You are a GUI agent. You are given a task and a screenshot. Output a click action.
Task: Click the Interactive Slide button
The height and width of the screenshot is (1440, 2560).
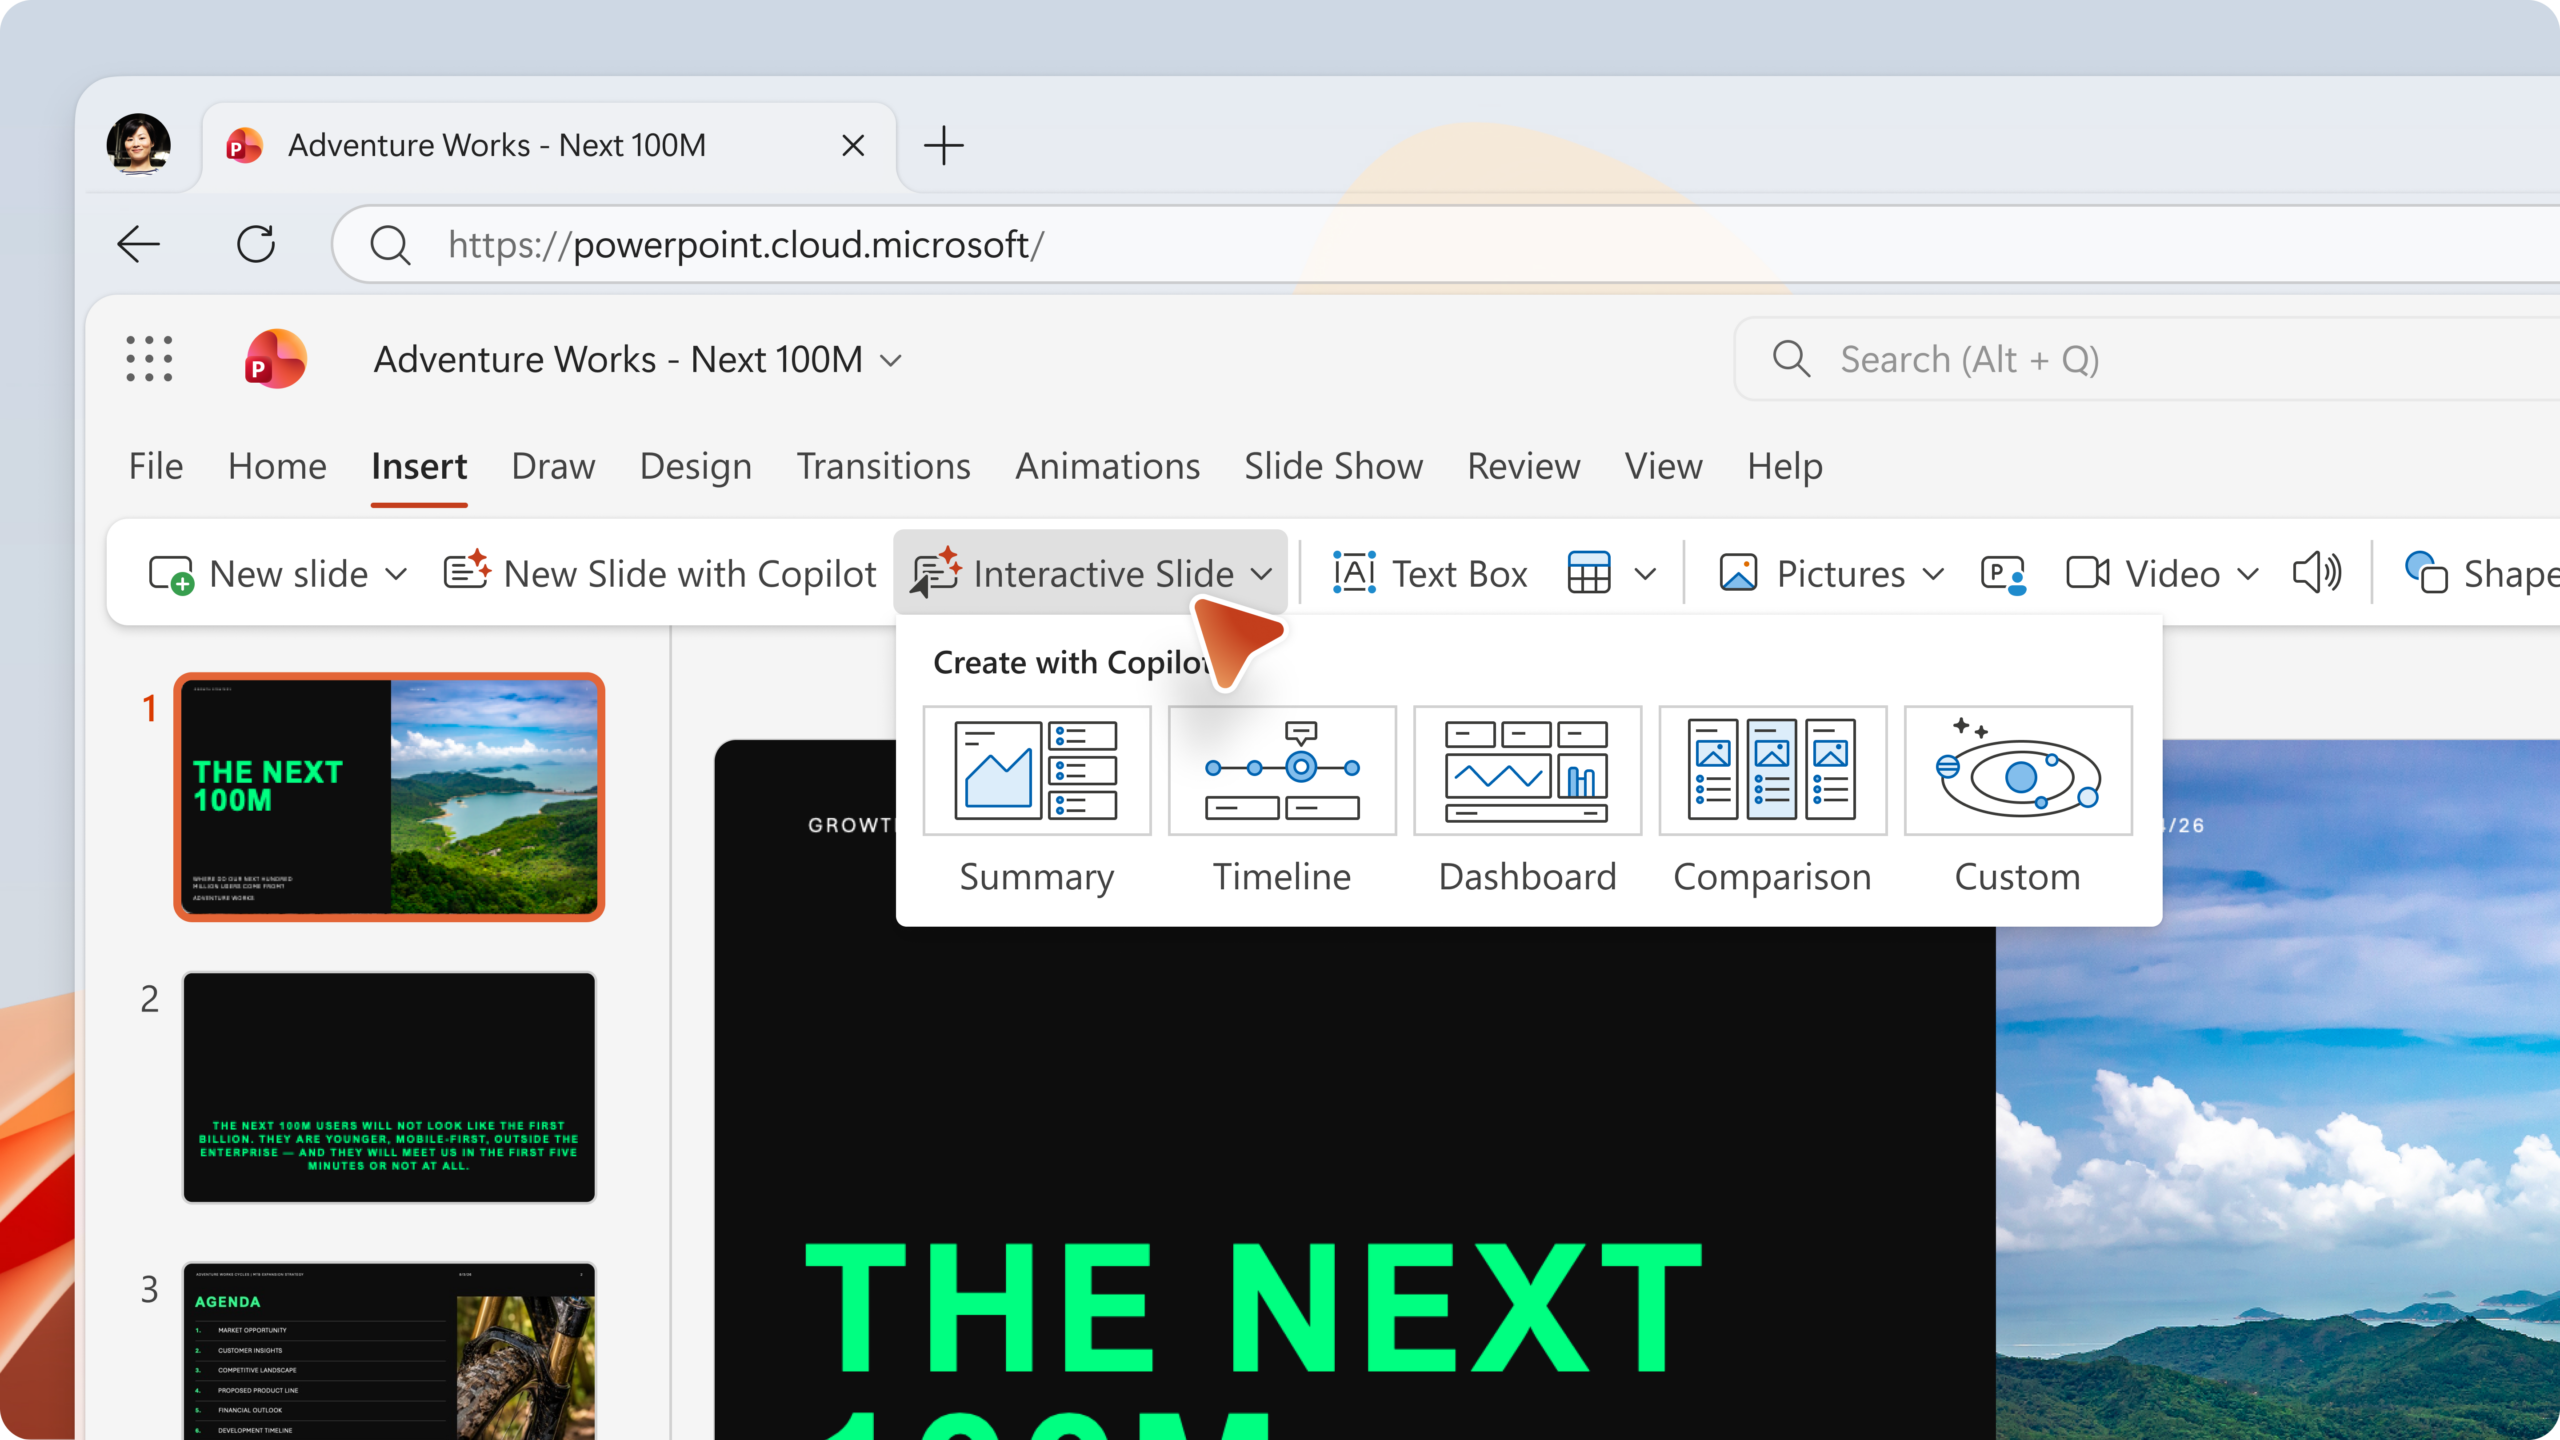pyautogui.click(x=1090, y=574)
